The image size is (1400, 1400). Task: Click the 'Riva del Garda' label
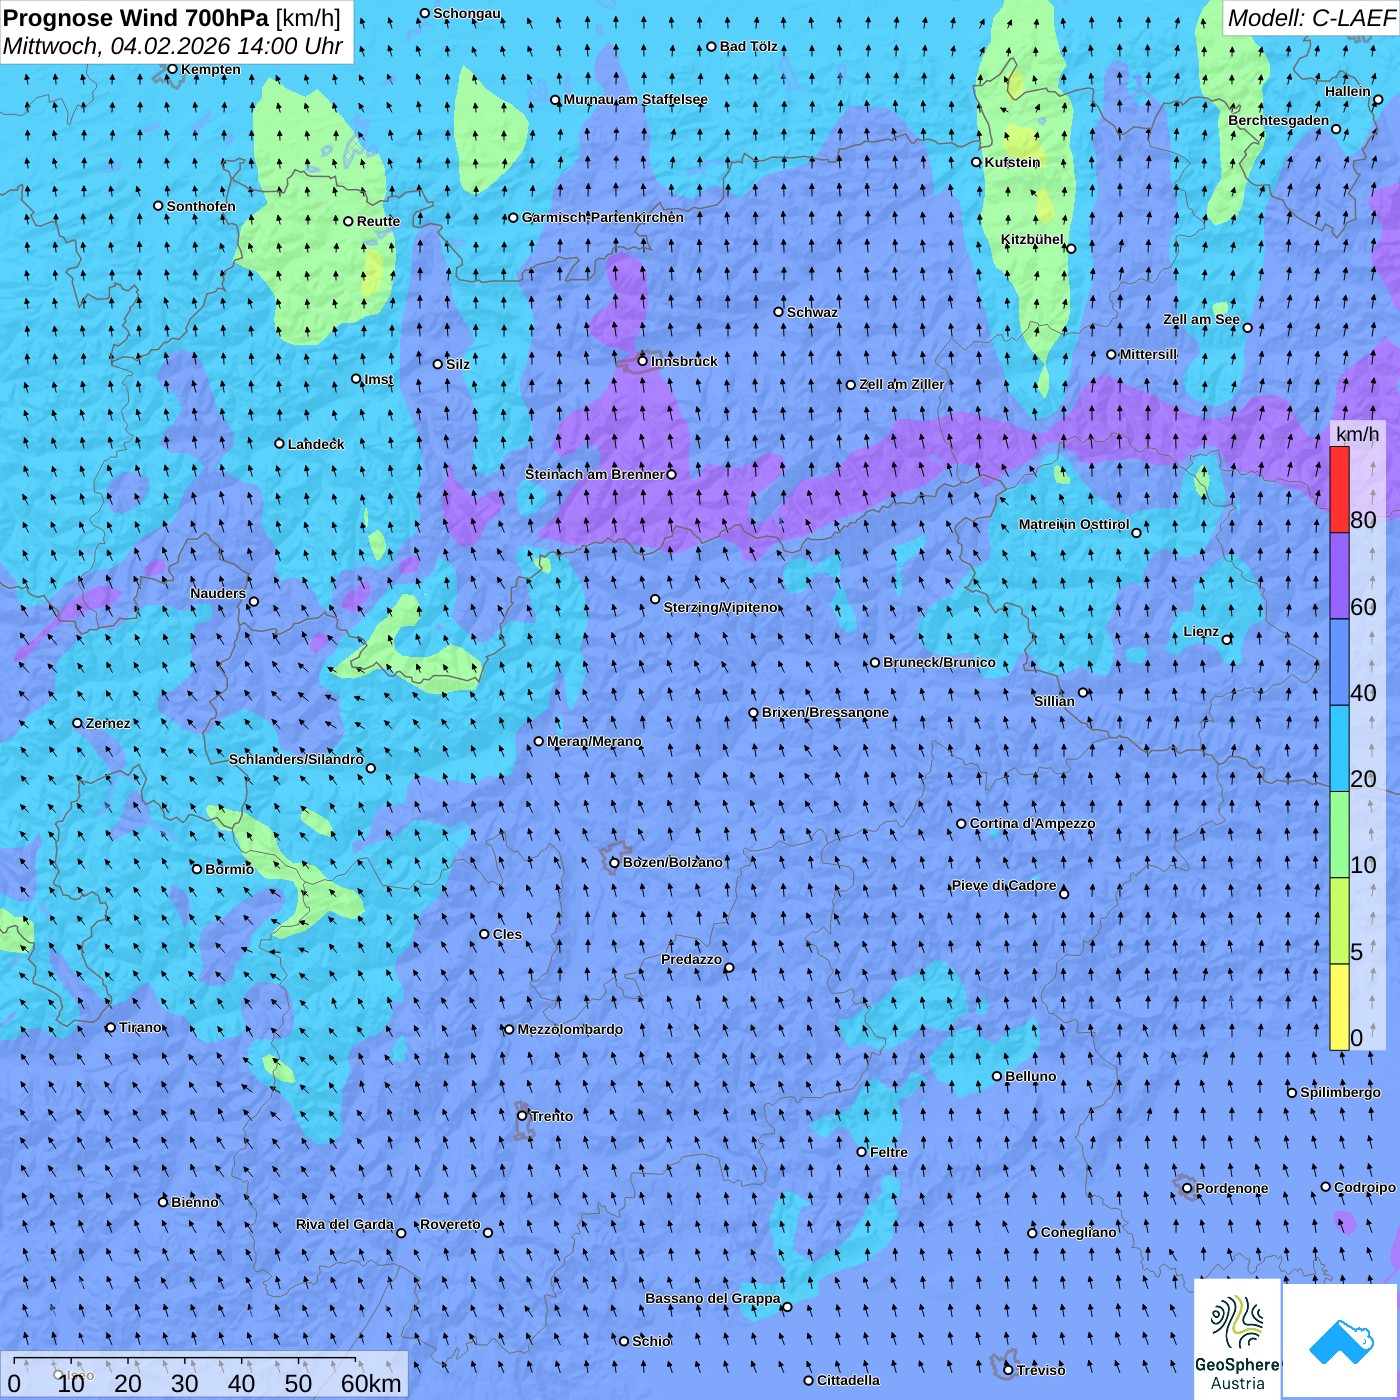pos(345,1224)
